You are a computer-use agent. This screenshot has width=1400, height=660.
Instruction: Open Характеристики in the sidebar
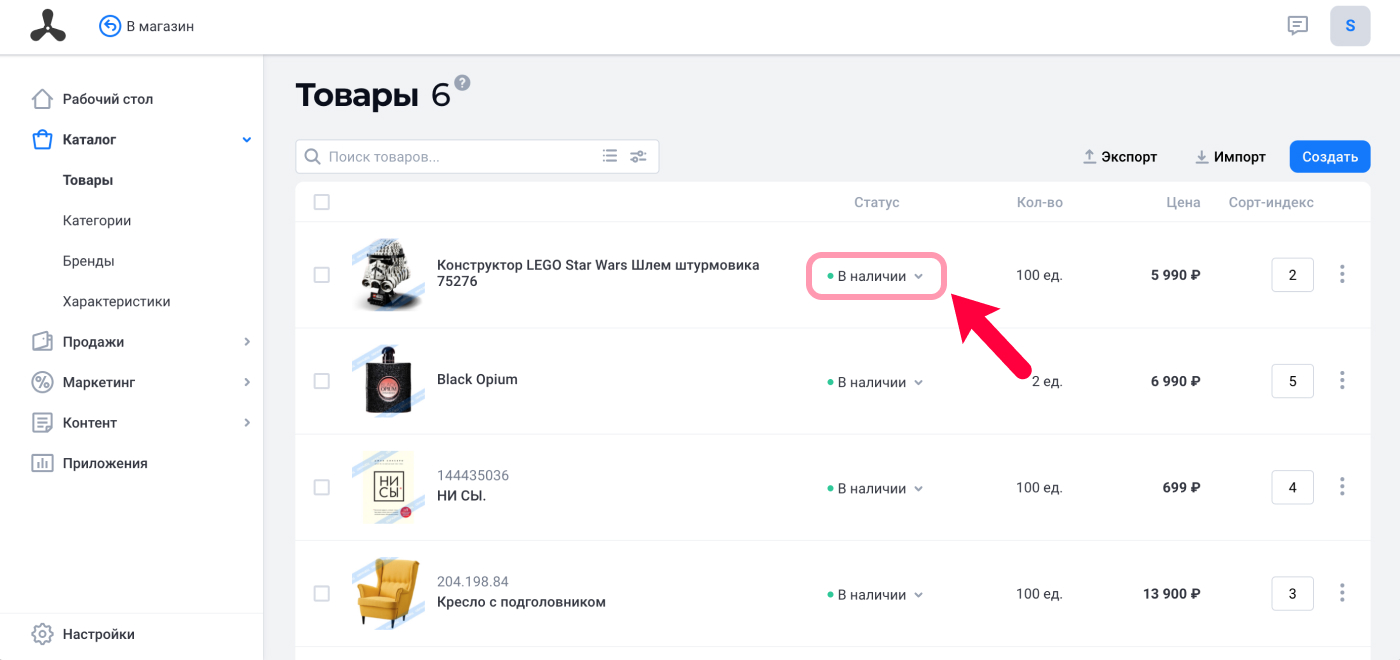click(x=116, y=301)
